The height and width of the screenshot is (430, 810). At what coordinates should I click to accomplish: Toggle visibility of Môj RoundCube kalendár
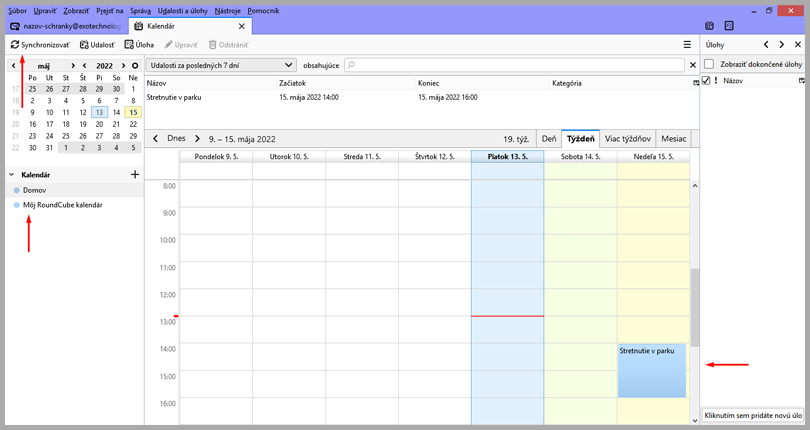(x=17, y=205)
